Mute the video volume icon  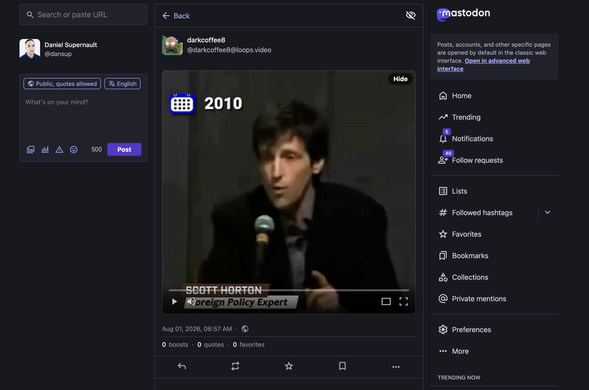(x=191, y=301)
